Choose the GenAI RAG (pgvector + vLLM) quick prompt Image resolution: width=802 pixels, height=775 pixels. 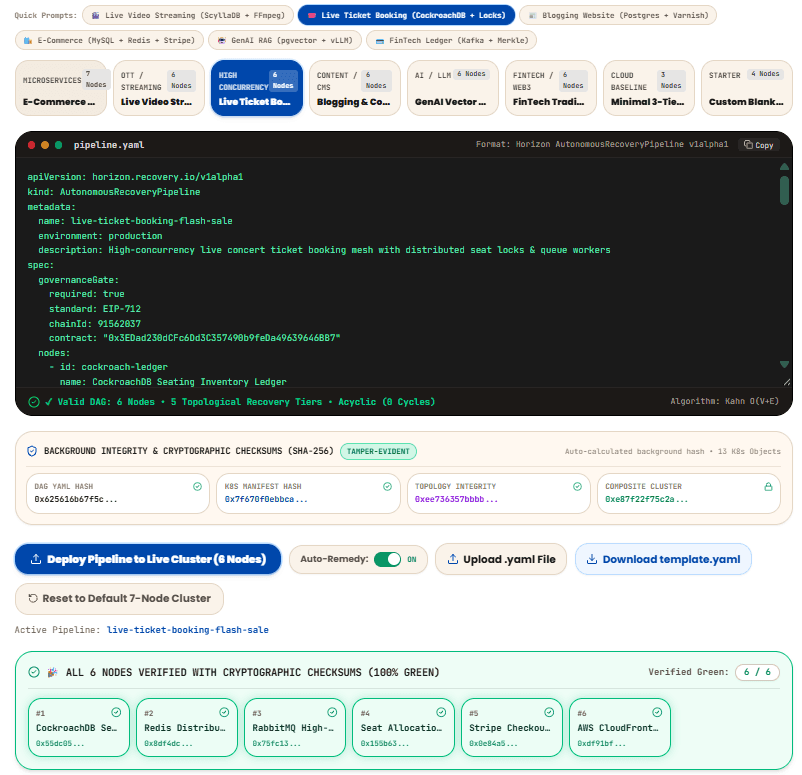pos(285,40)
